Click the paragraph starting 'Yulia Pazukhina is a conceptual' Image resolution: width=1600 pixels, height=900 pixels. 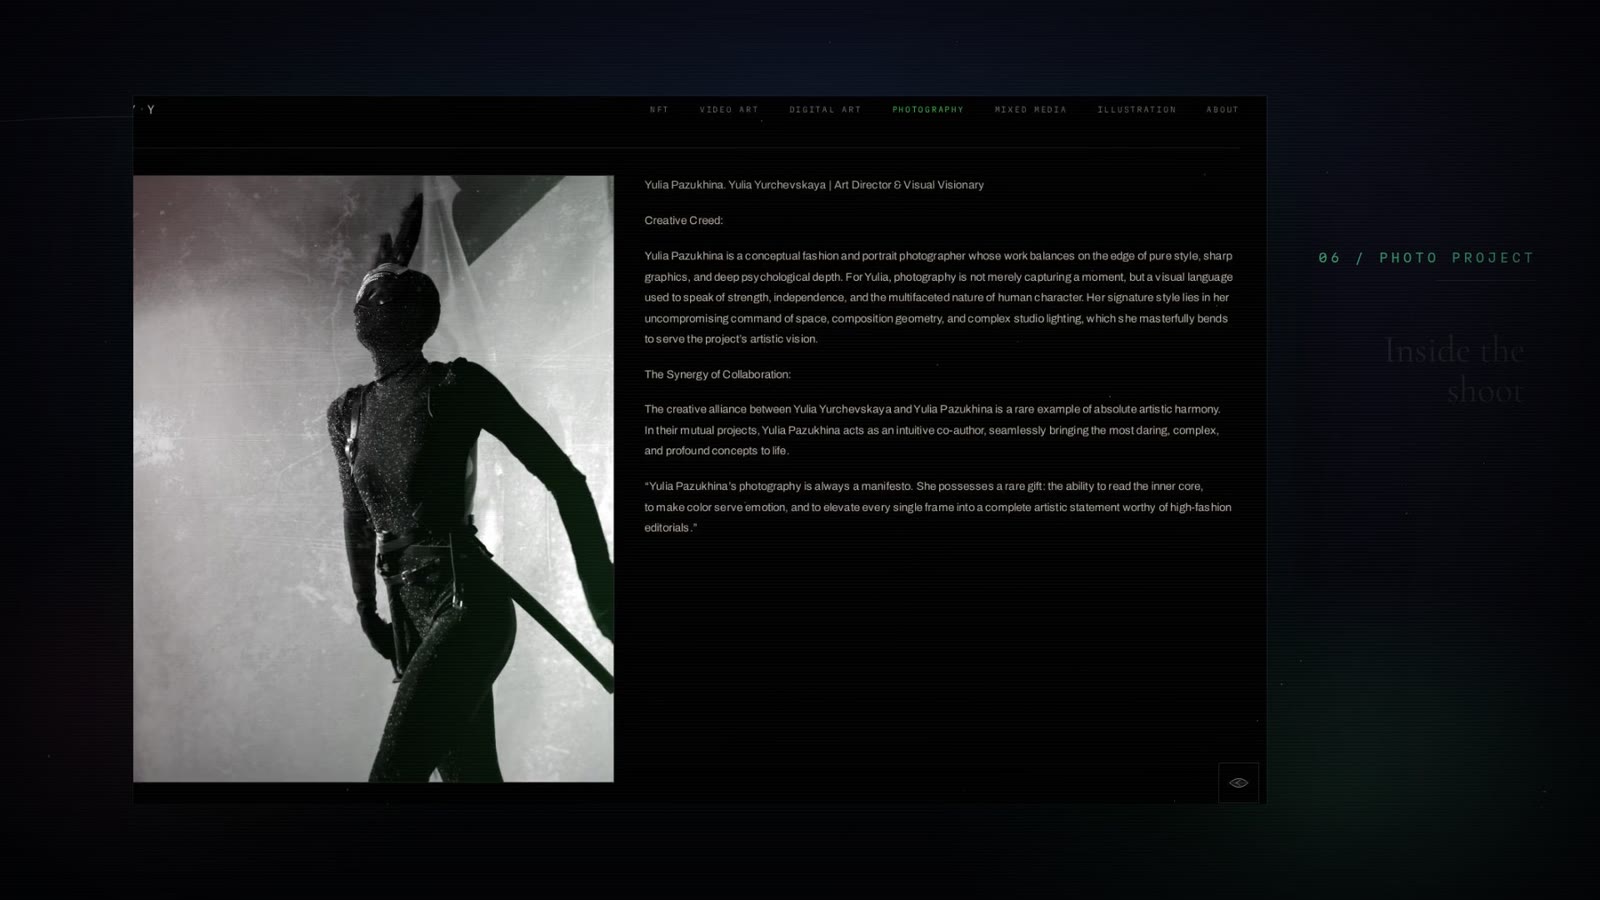pos(939,298)
